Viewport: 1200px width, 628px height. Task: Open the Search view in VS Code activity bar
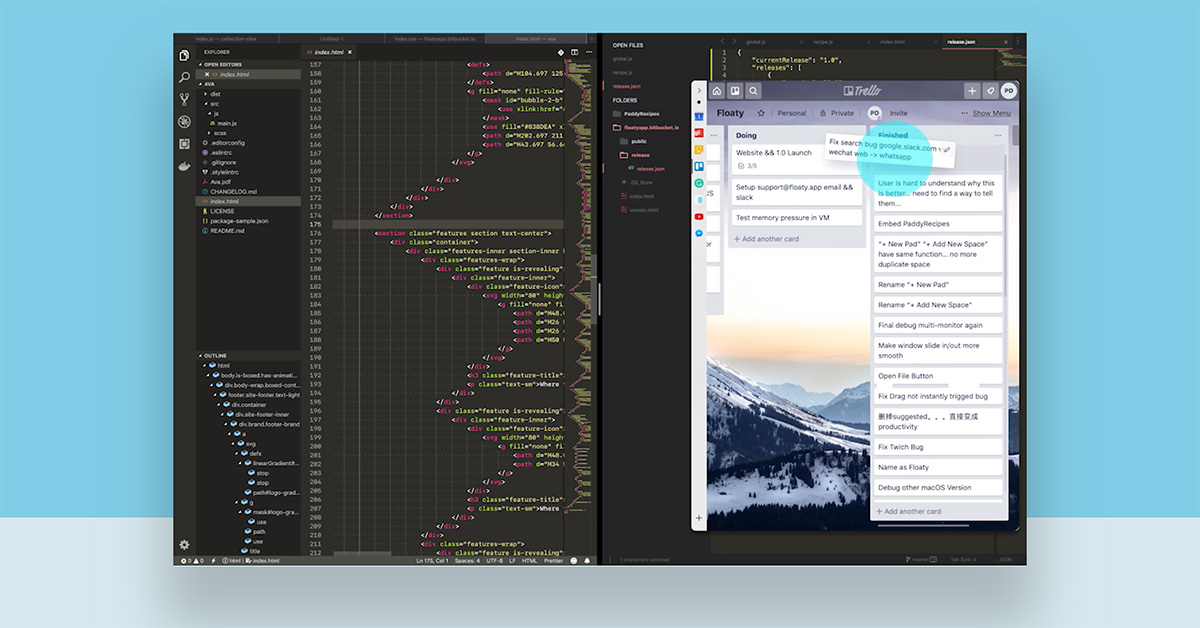point(185,77)
